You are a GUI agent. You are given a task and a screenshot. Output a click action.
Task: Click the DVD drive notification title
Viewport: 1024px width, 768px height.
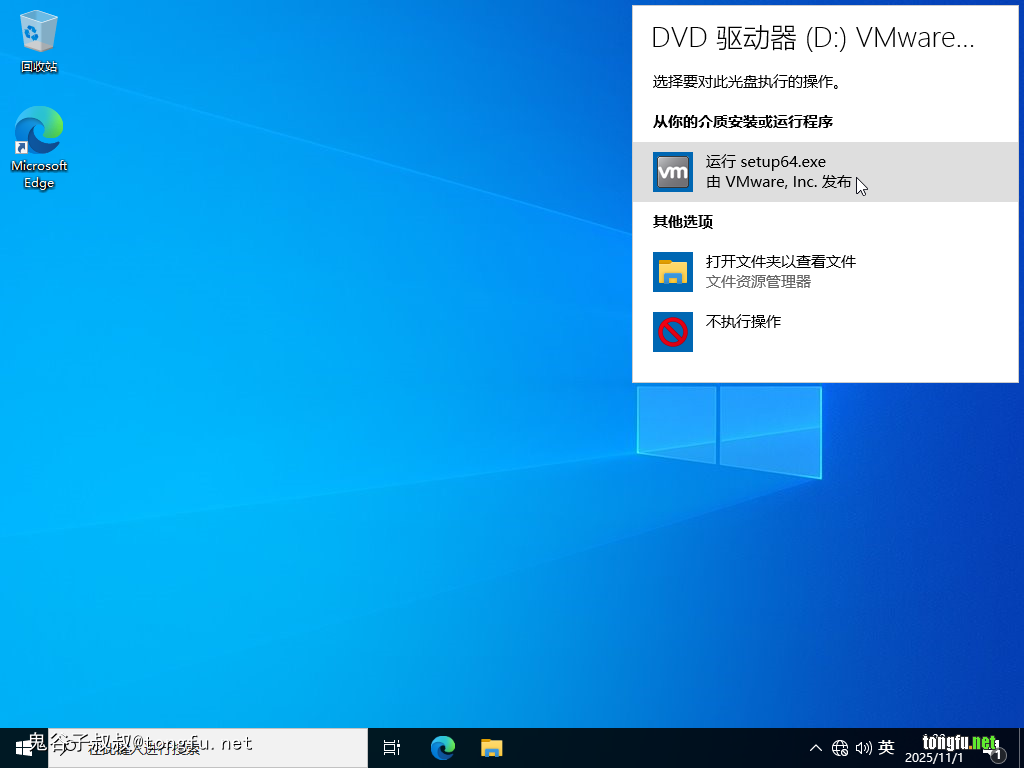812,38
